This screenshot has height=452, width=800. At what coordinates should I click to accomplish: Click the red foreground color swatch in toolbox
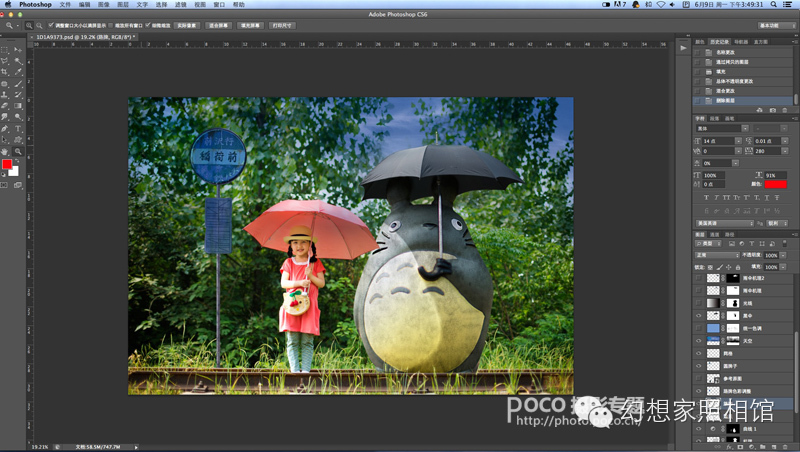pos(6,164)
